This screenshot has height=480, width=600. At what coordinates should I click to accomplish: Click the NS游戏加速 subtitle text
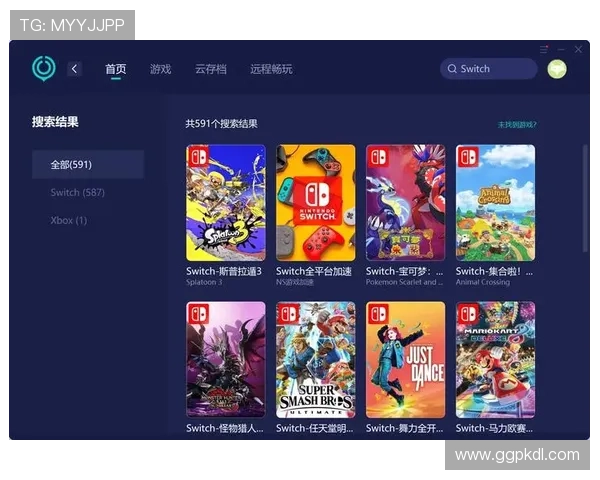point(295,282)
